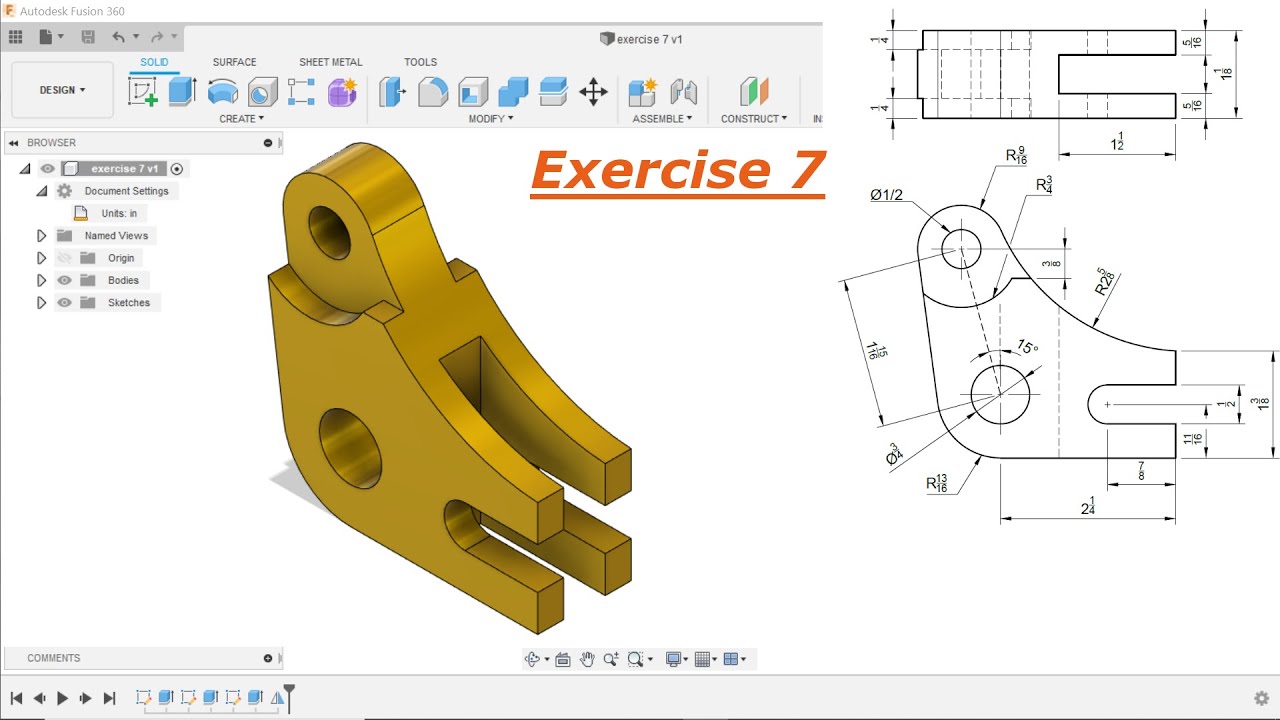Select the Pan hand tool
1280x720 pixels.
tap(587, 659)
